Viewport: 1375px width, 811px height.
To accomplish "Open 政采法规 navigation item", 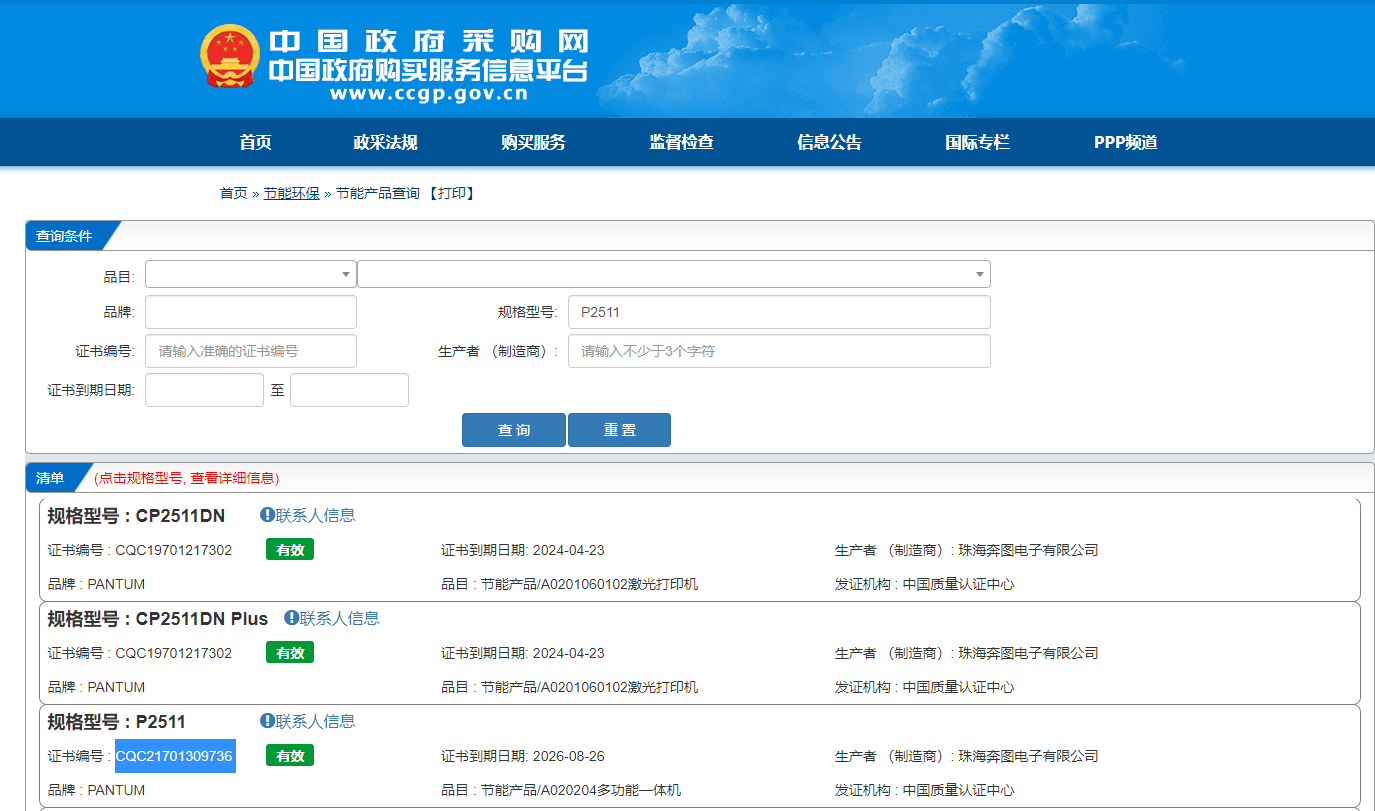I will coord(385,142).
